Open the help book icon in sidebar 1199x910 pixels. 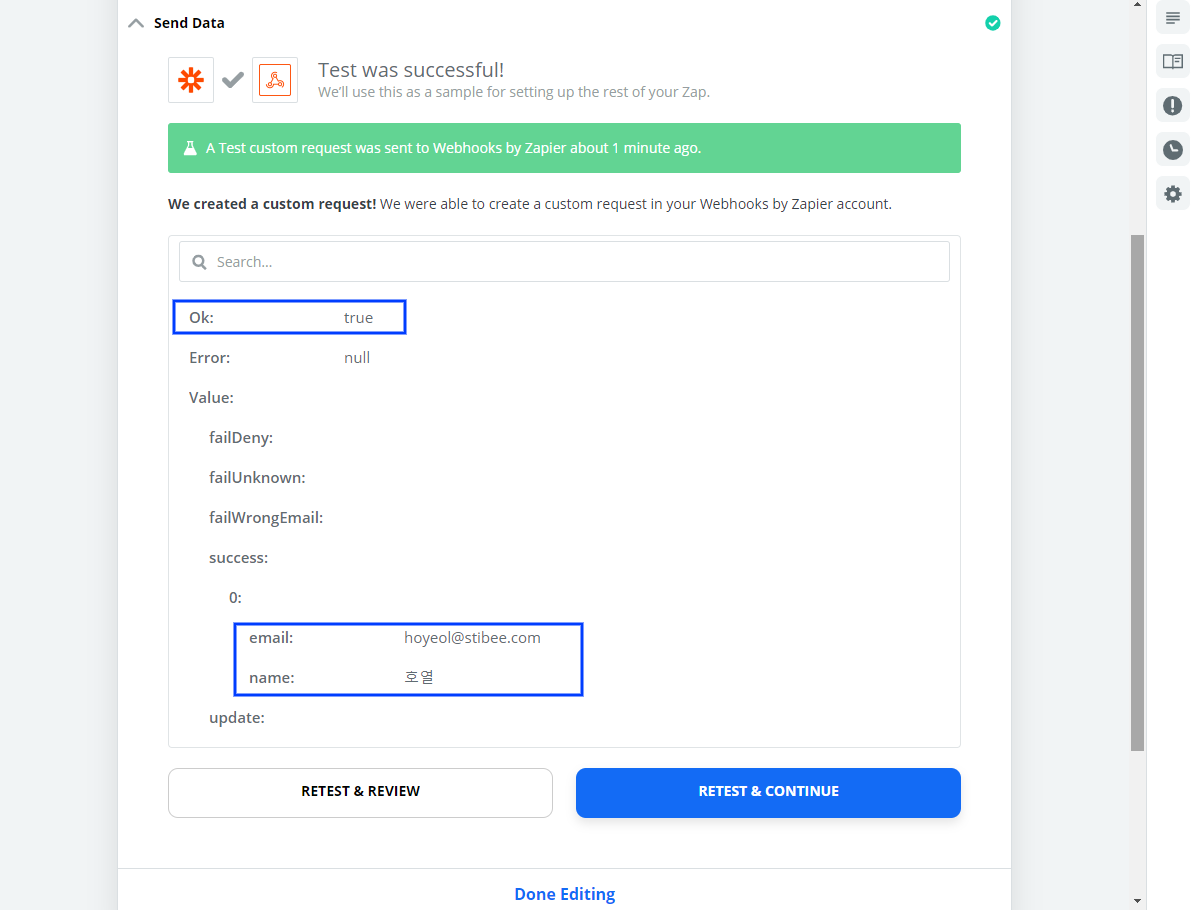tap(1173, 61)
